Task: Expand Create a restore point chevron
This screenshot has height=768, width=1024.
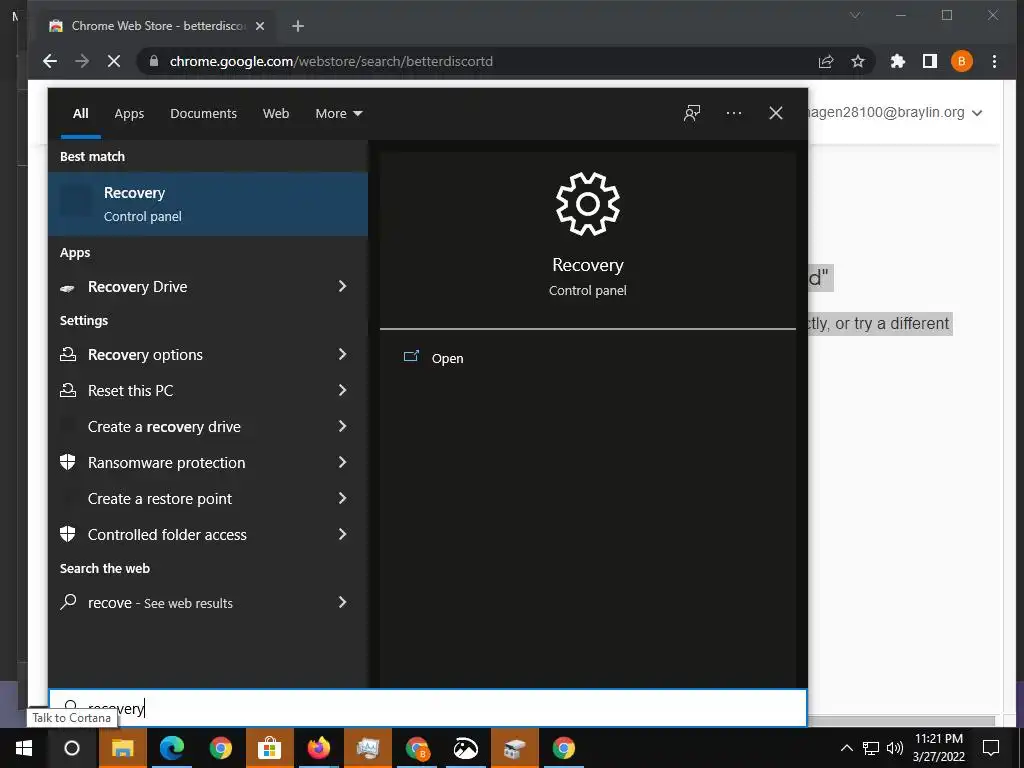Action: pyautogui.click(x=342, y=498)
